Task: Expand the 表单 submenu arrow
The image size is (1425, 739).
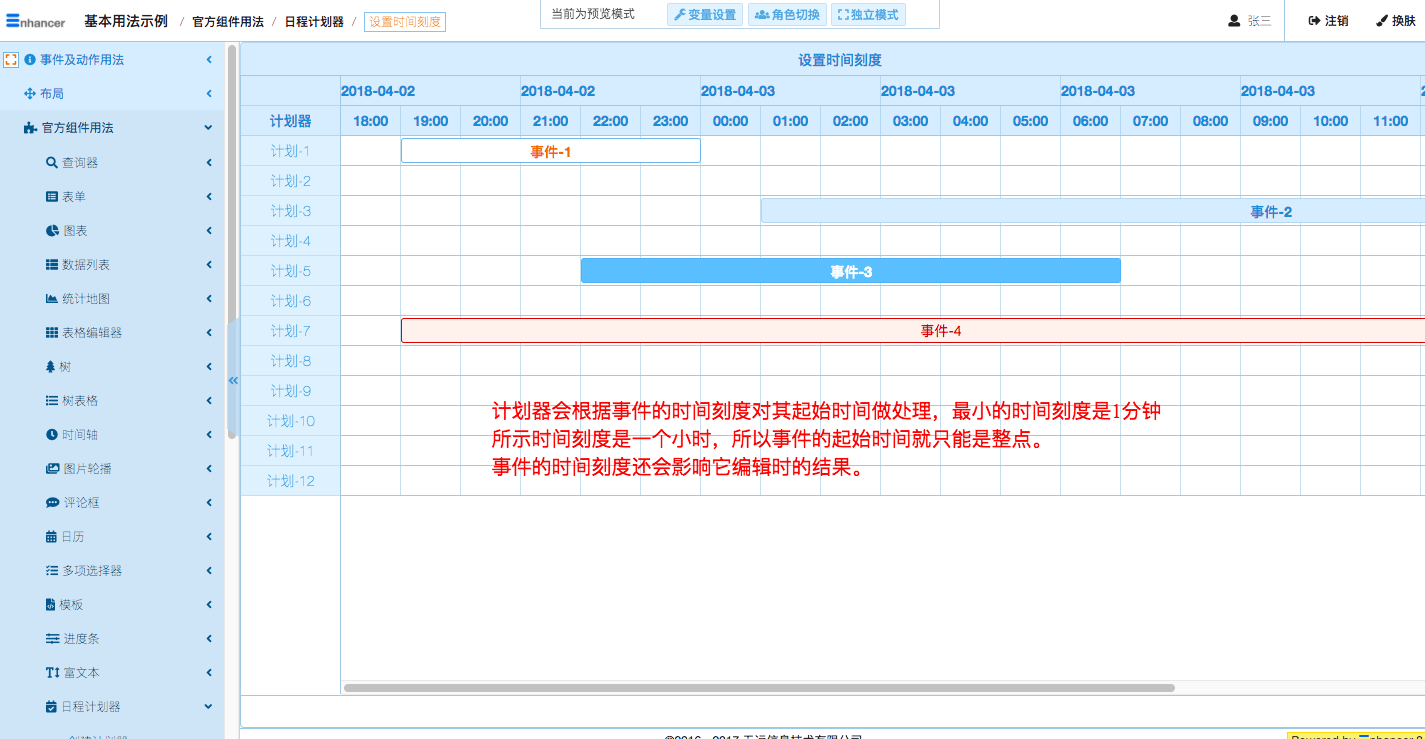Action: 209,197
